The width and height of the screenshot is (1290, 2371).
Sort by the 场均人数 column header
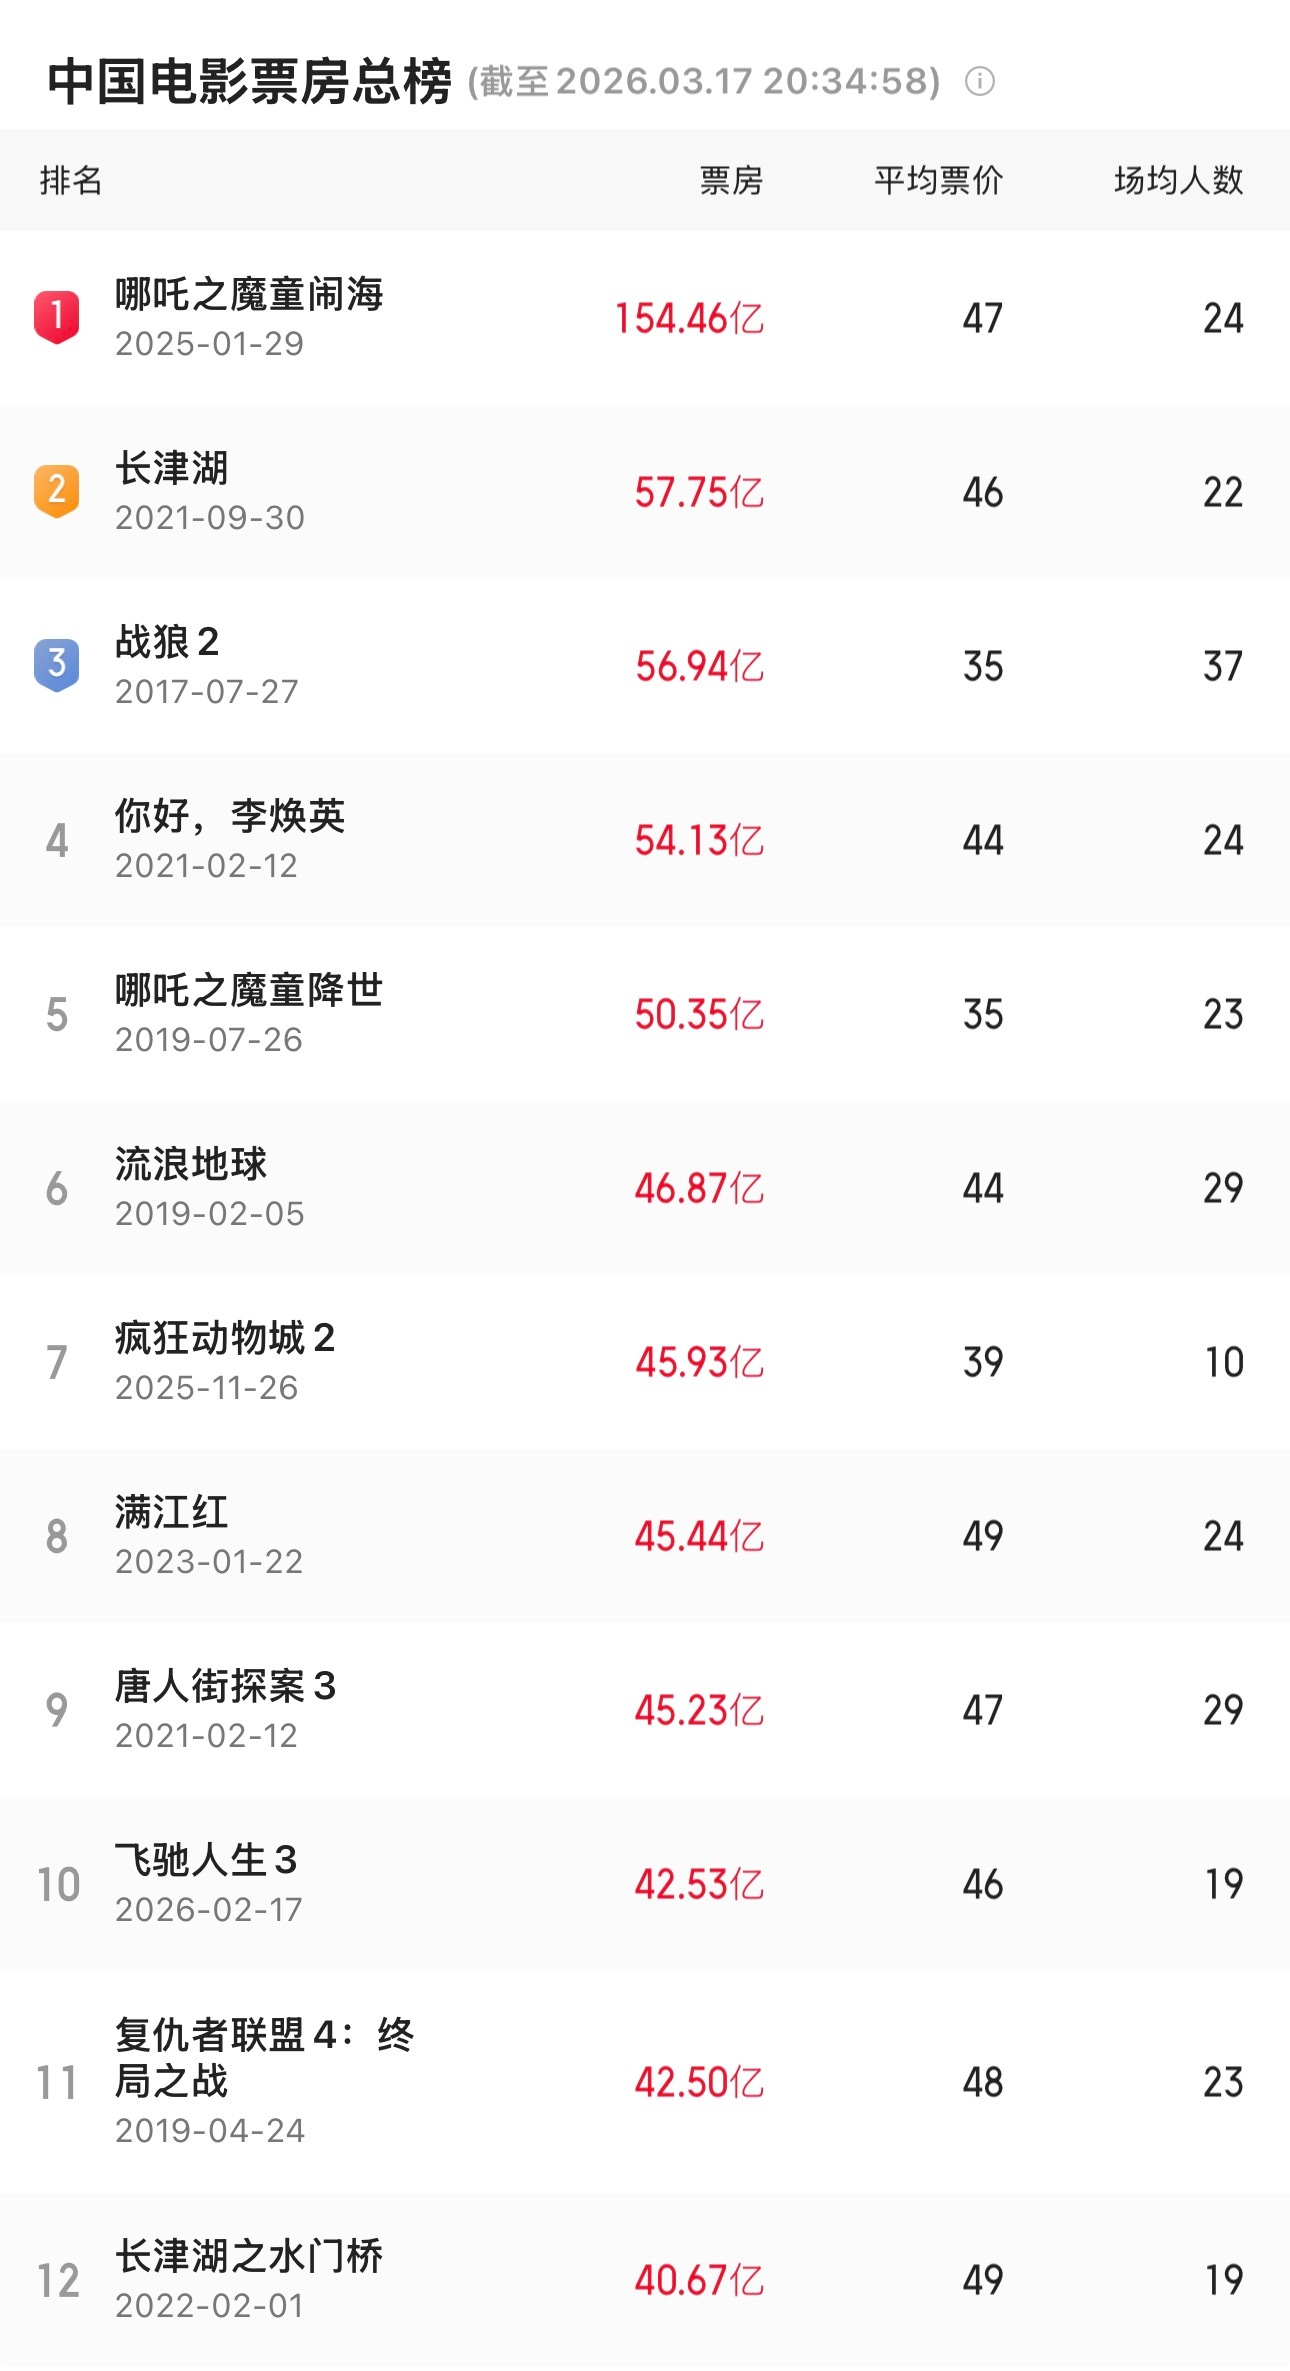pyautogui.click(x=1180, y=181)
